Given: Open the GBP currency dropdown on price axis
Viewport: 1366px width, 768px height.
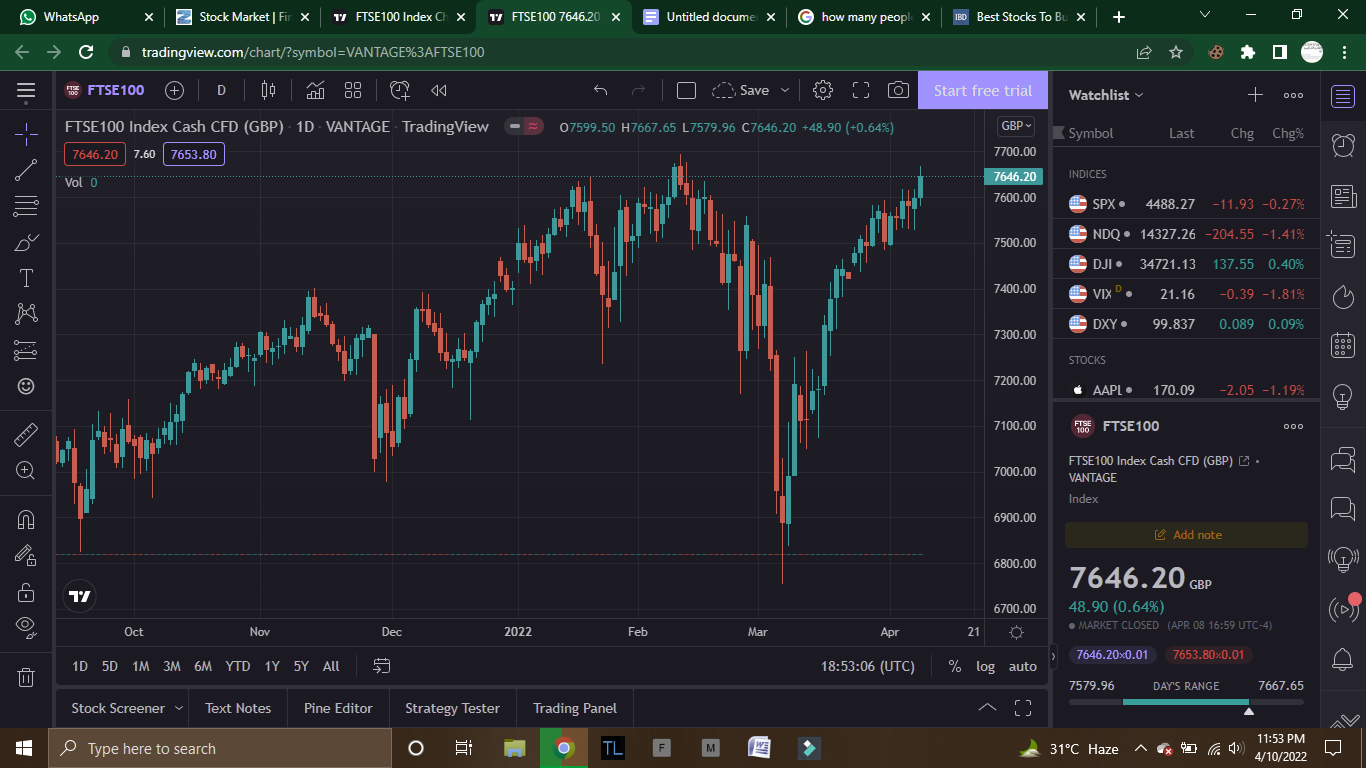Looking at the screenshot, I should click(1016, 126).
